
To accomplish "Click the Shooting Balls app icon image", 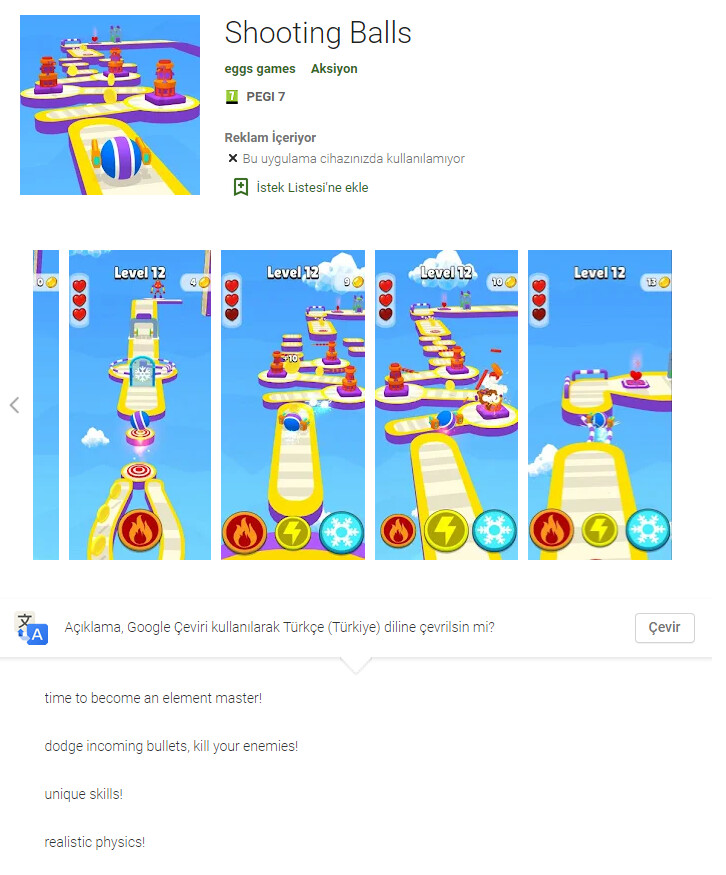I will click(110, 105).
